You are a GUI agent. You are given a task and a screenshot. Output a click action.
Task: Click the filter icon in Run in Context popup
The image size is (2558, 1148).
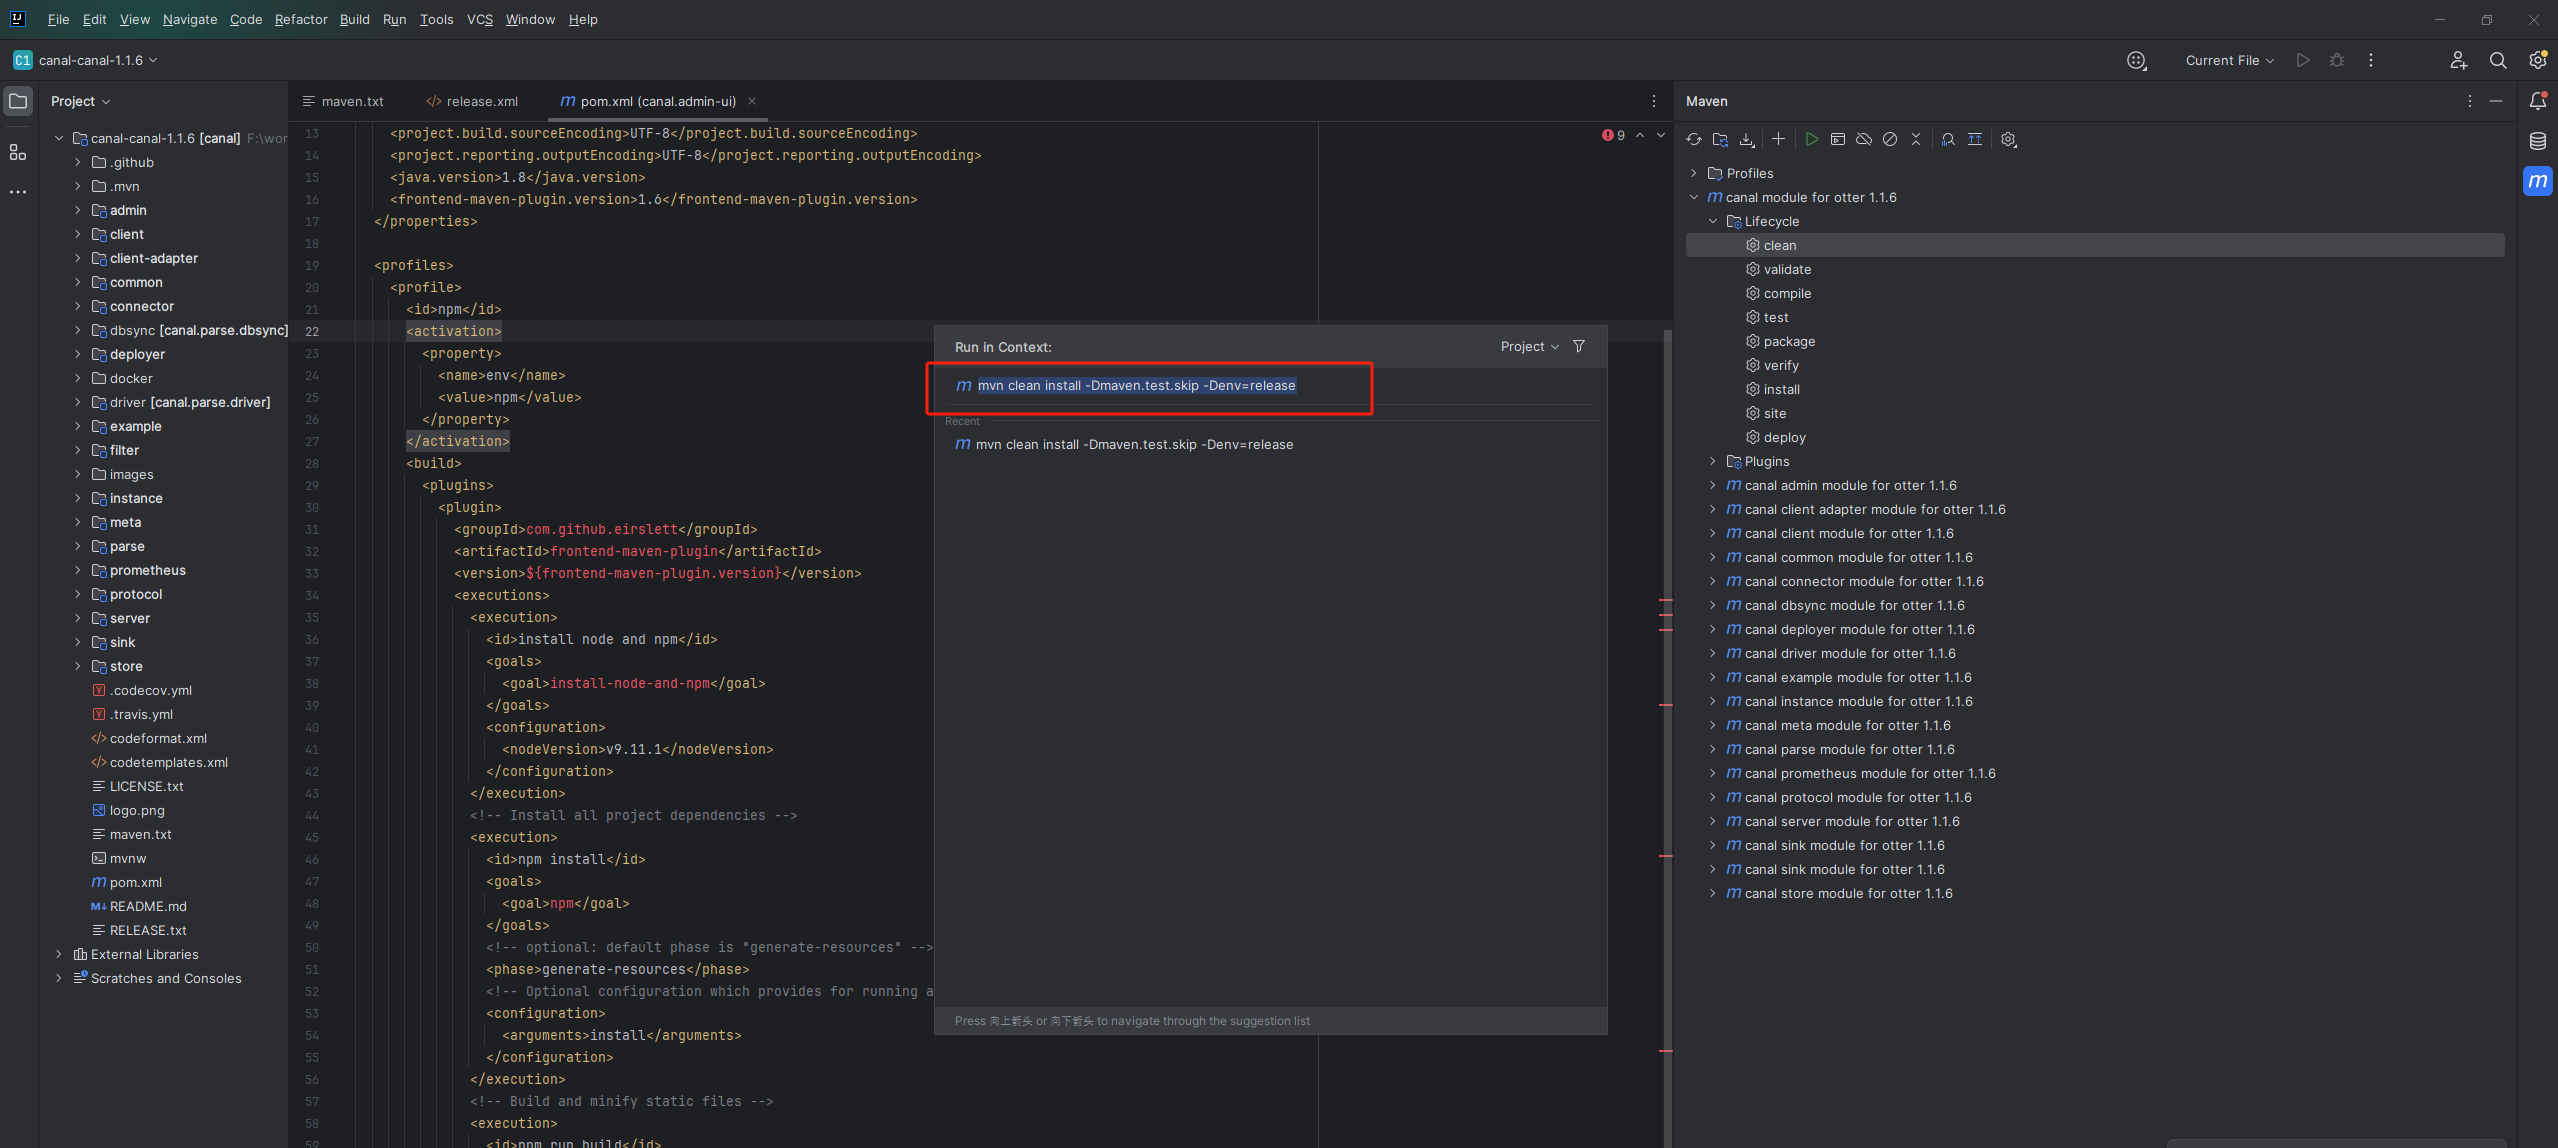click(1579, 347)
